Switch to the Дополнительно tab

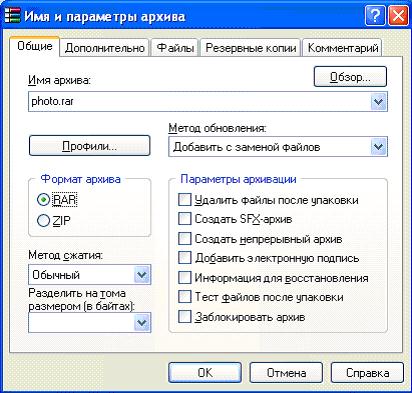tap(105, 48)
